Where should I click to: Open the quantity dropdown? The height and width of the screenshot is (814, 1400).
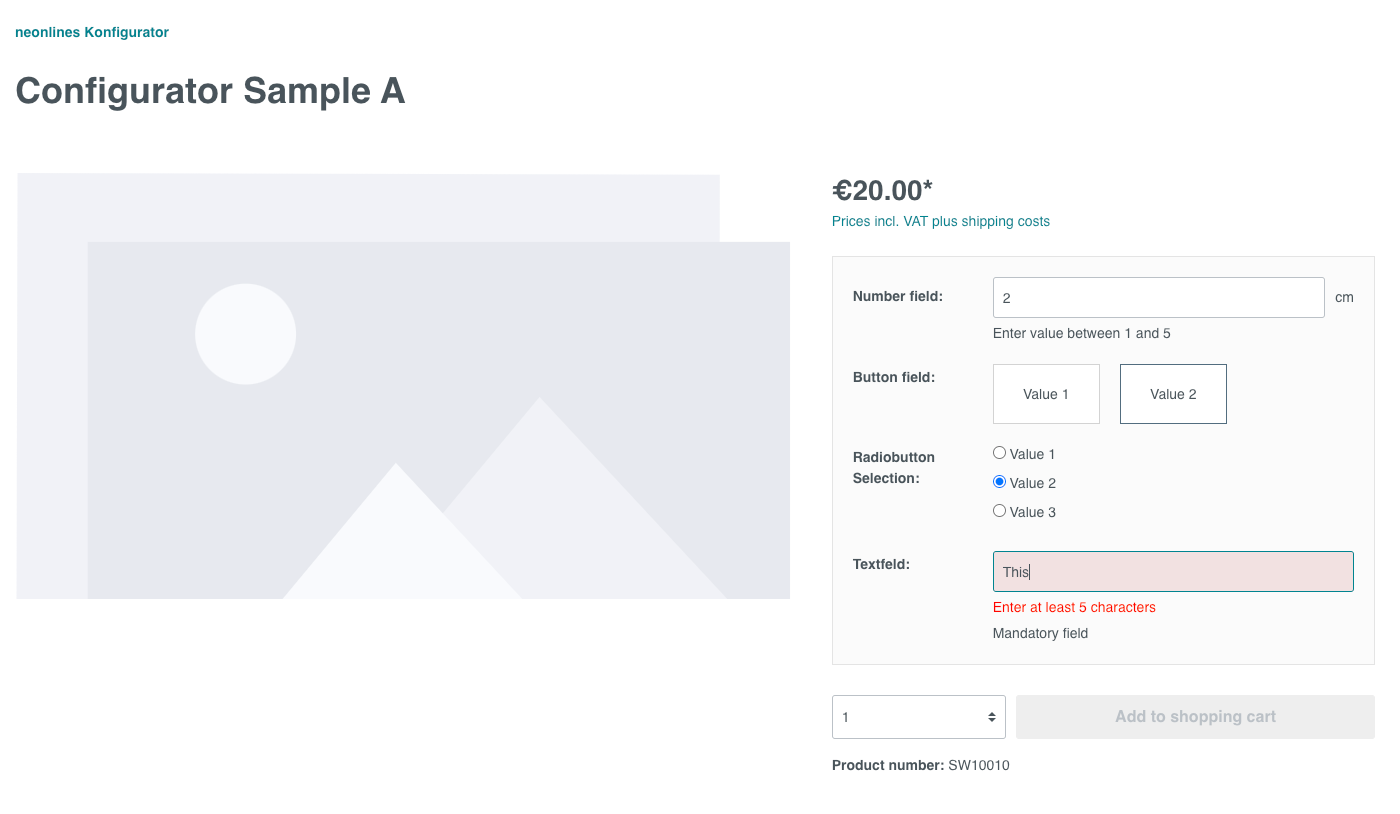pyautogui.click(x=918, y=717)
